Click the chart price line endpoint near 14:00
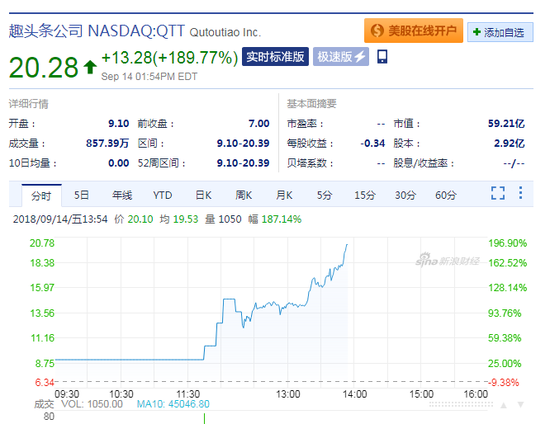 pyautogui.click(x=347, y=244)
